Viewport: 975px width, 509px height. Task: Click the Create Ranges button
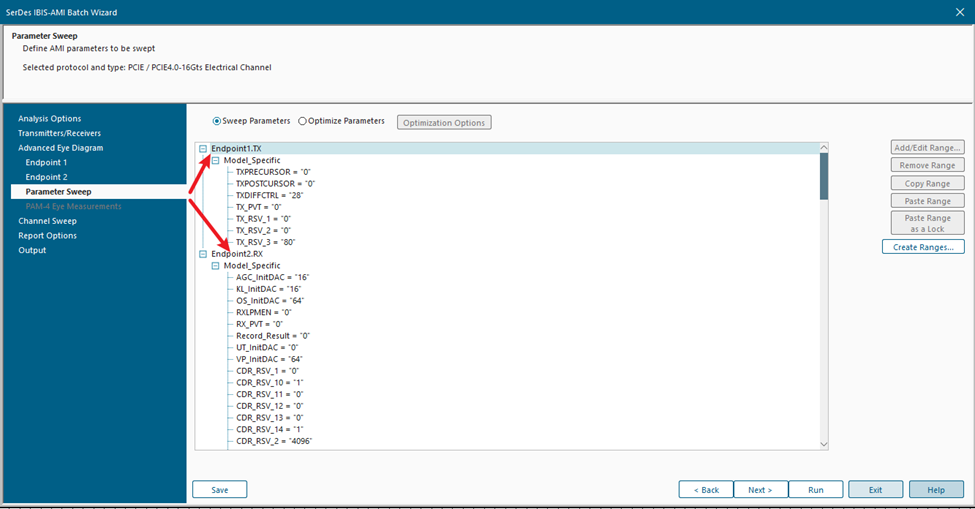click(922, 247)
